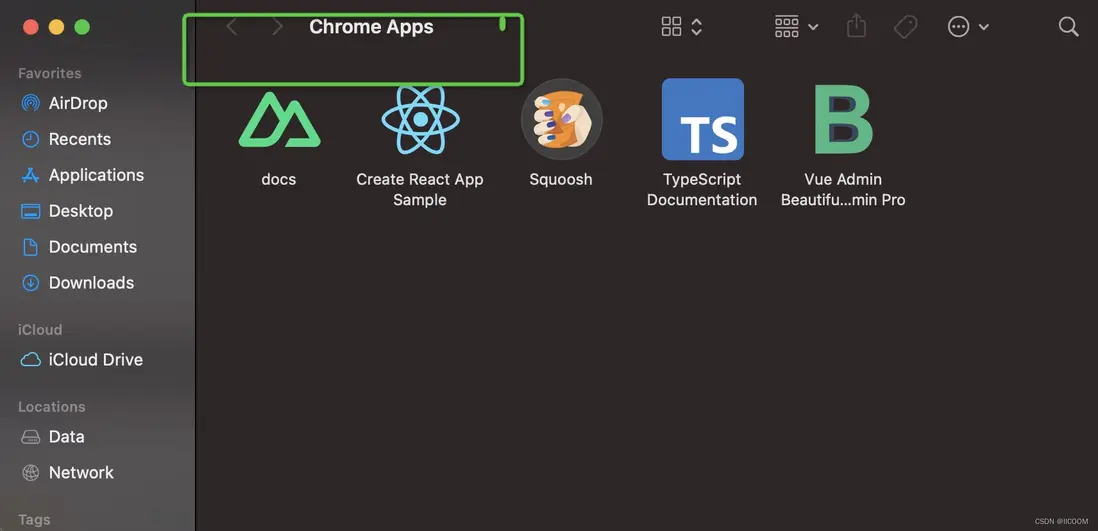Click the AirDrop sidebar icon
The image size is (1098, 531).
pyautogui.click(x=30, y=104)
